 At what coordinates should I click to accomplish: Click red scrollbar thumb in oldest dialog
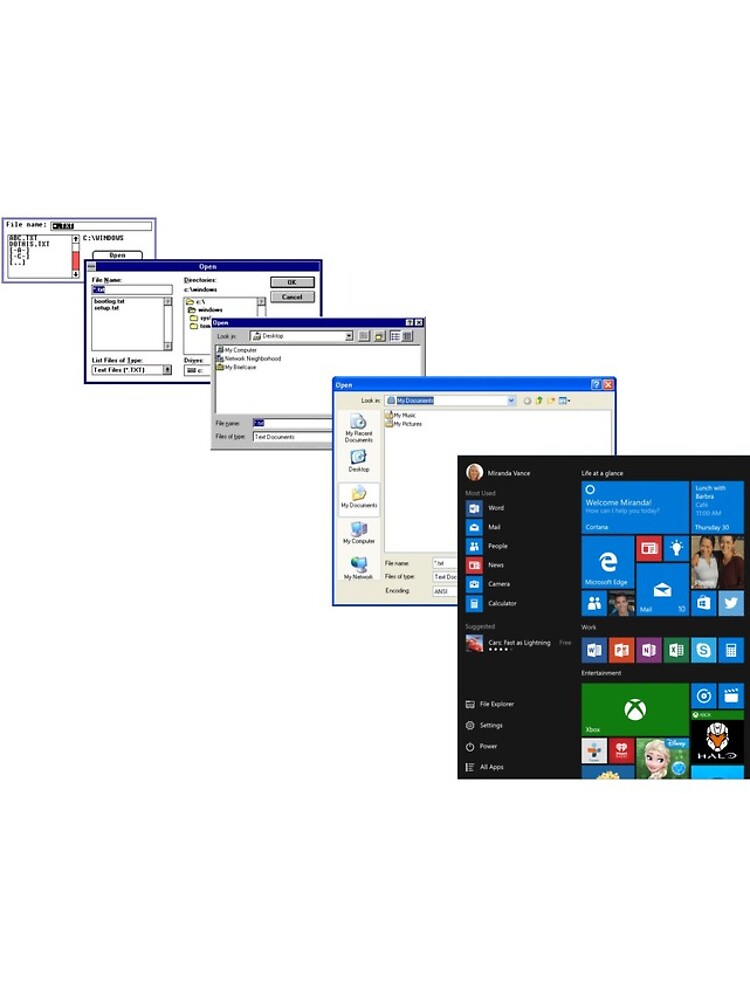(x=76, y=260)
